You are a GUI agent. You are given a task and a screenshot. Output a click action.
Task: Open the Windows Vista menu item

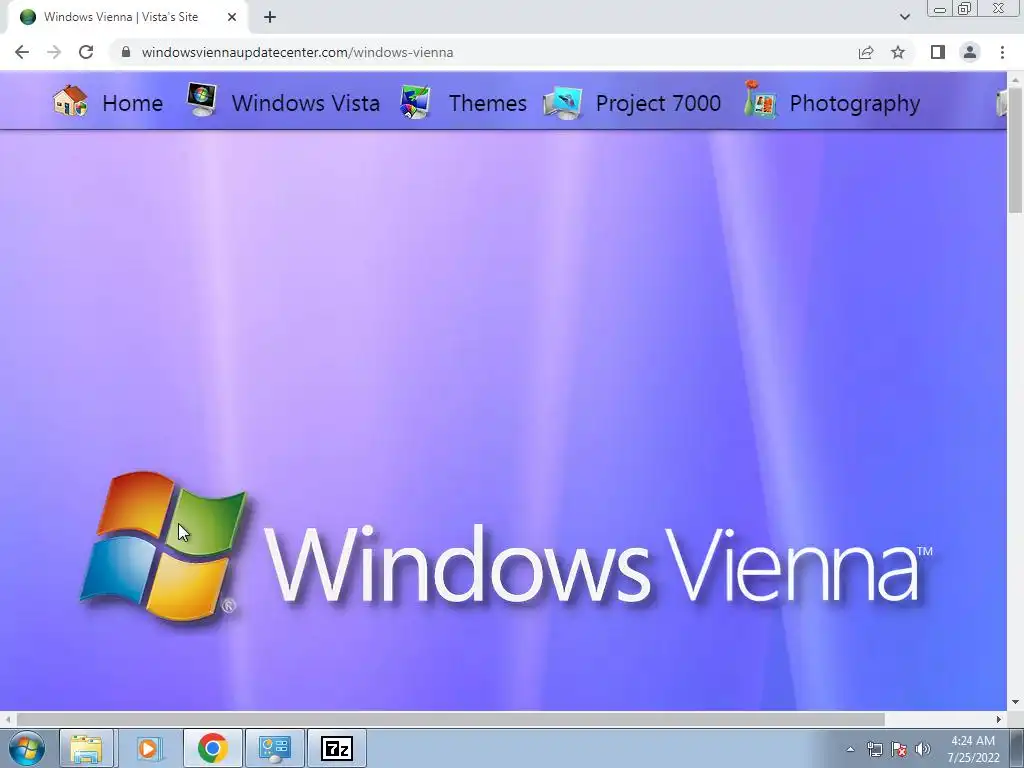306,103
